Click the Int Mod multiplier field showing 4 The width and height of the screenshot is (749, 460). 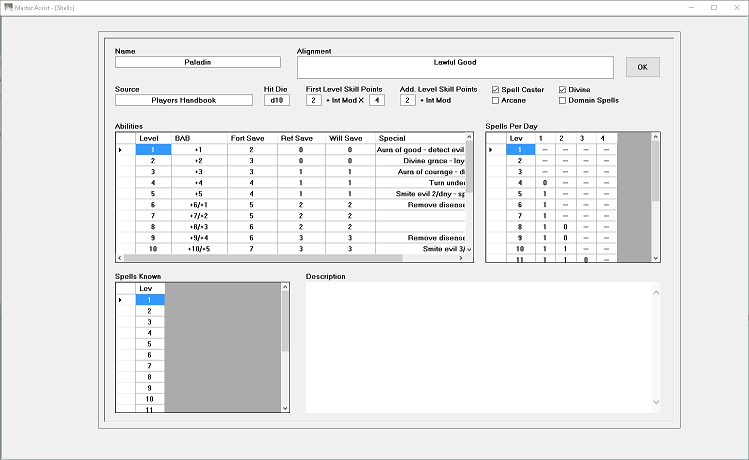tap(377, 100)
